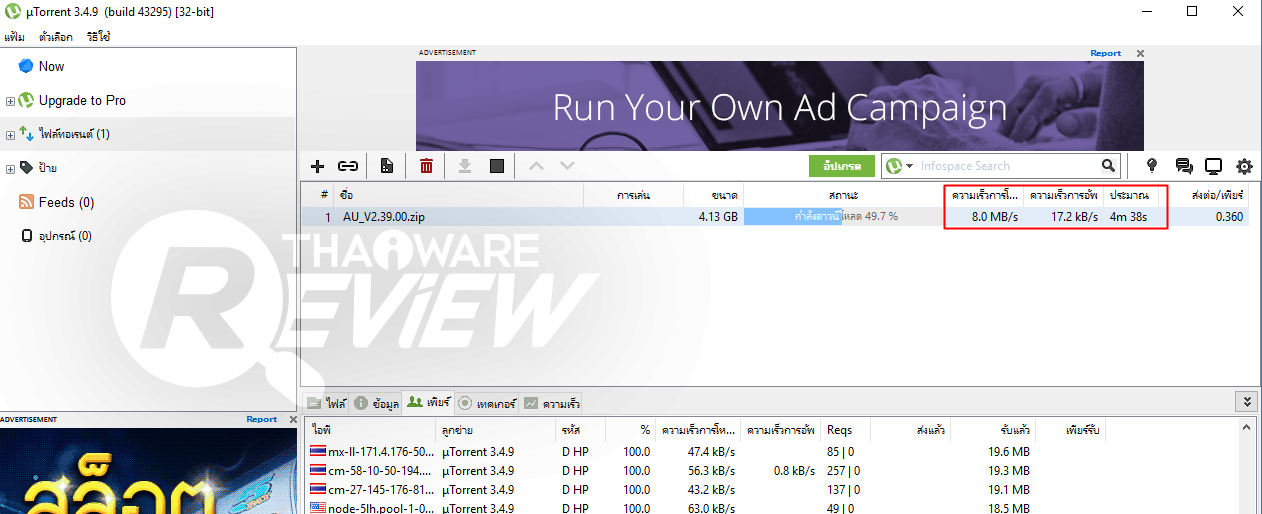Close the top banner advertisement
The height and width of the screenshot is (514, 1262).
(x=1140, y=53)
